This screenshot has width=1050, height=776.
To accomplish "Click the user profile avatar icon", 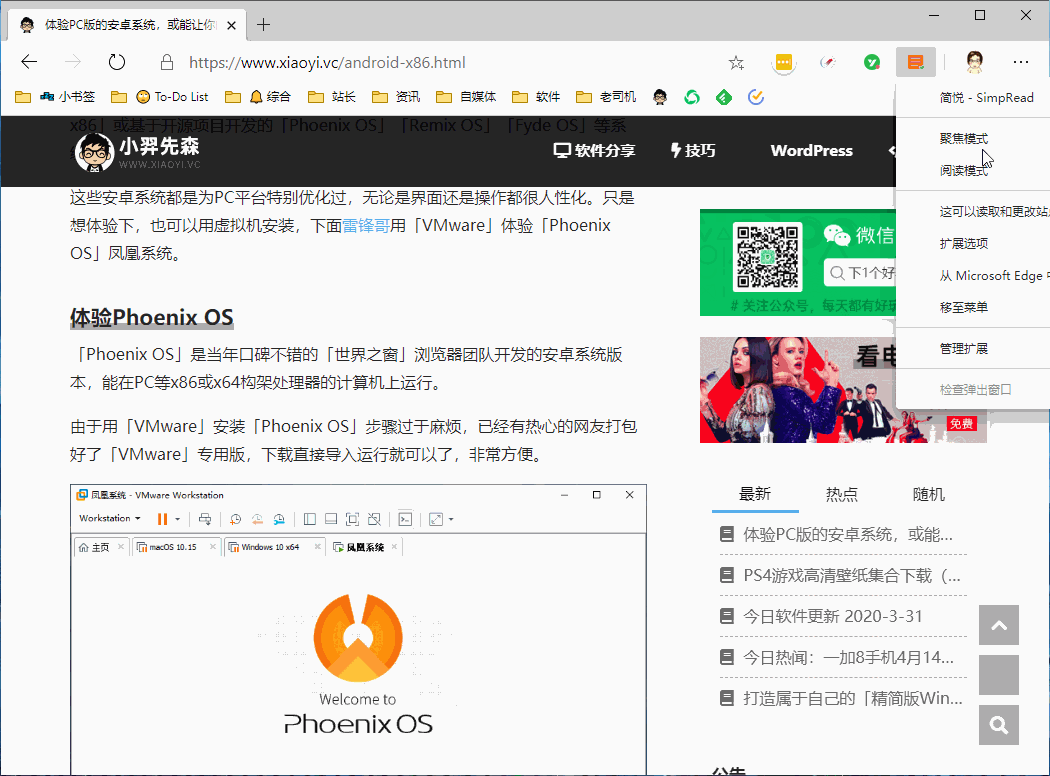I will [975, 62].
